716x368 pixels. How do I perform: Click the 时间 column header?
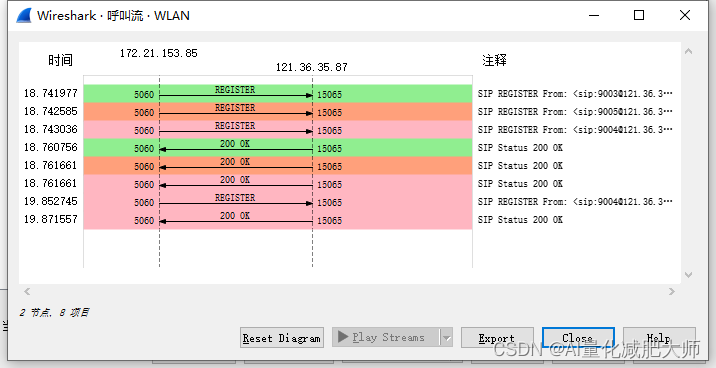(61, 60)
